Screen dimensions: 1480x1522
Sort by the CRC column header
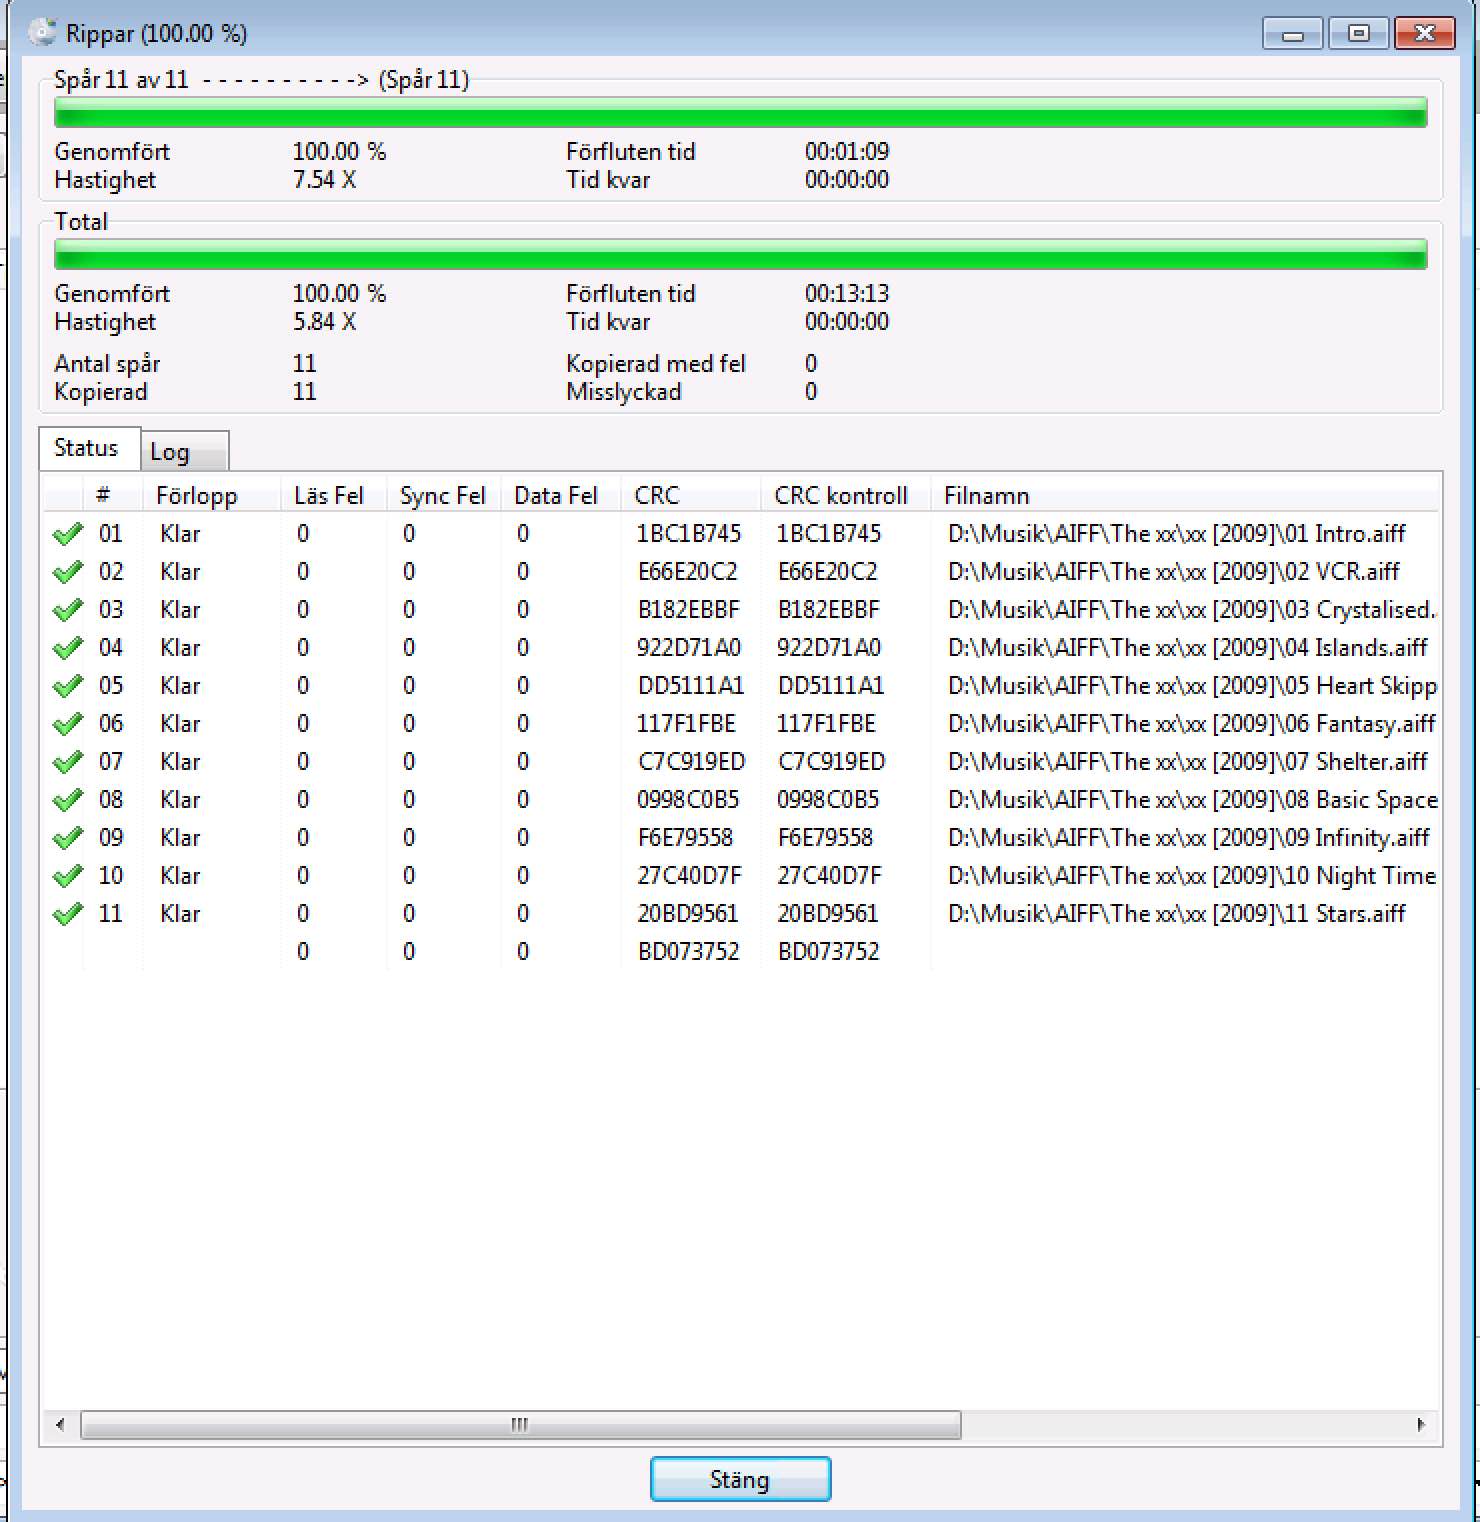click(x=691, y=495)
